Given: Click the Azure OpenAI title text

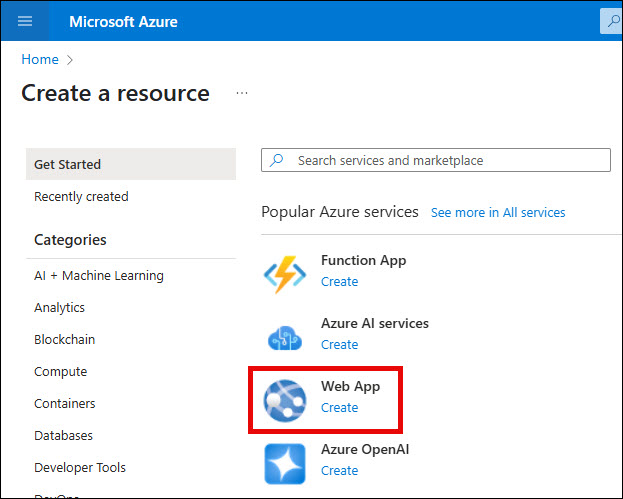Looking at the screenshot, I should [365, 449].
